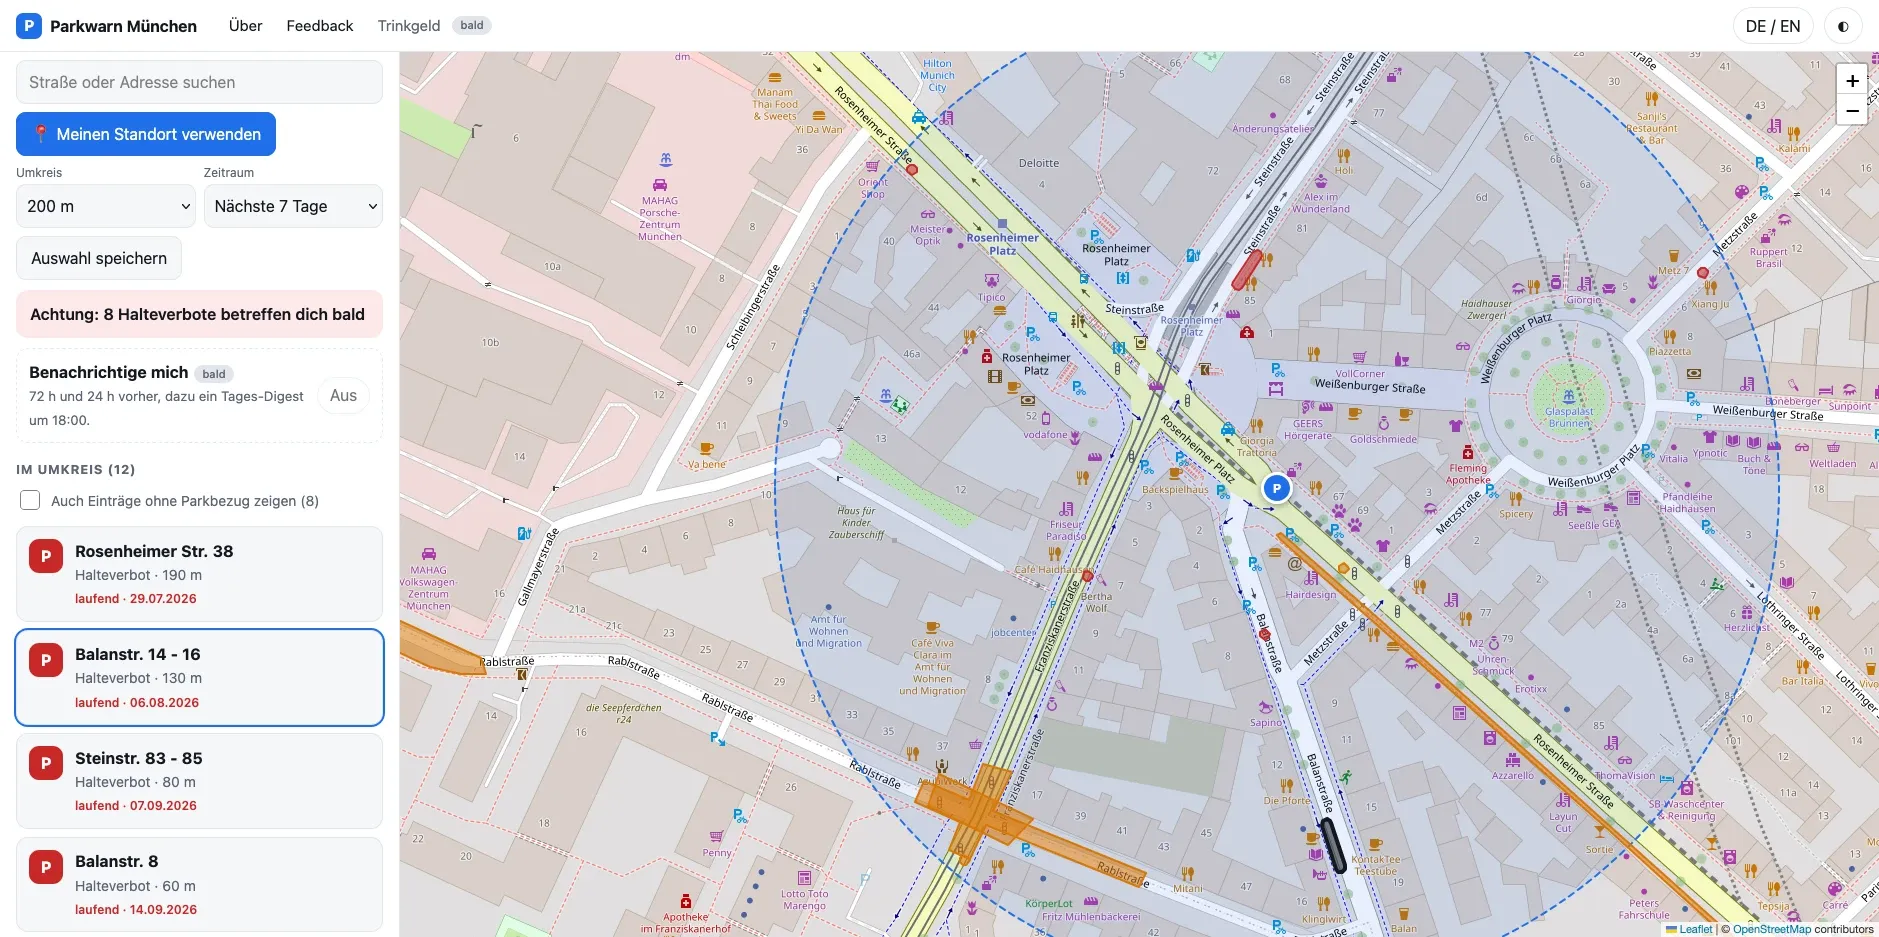Click the MAHAG Volkswagen Zentrum car icon
The height and width of the screenshot is (937, 1879).
[x=429, y=554]
